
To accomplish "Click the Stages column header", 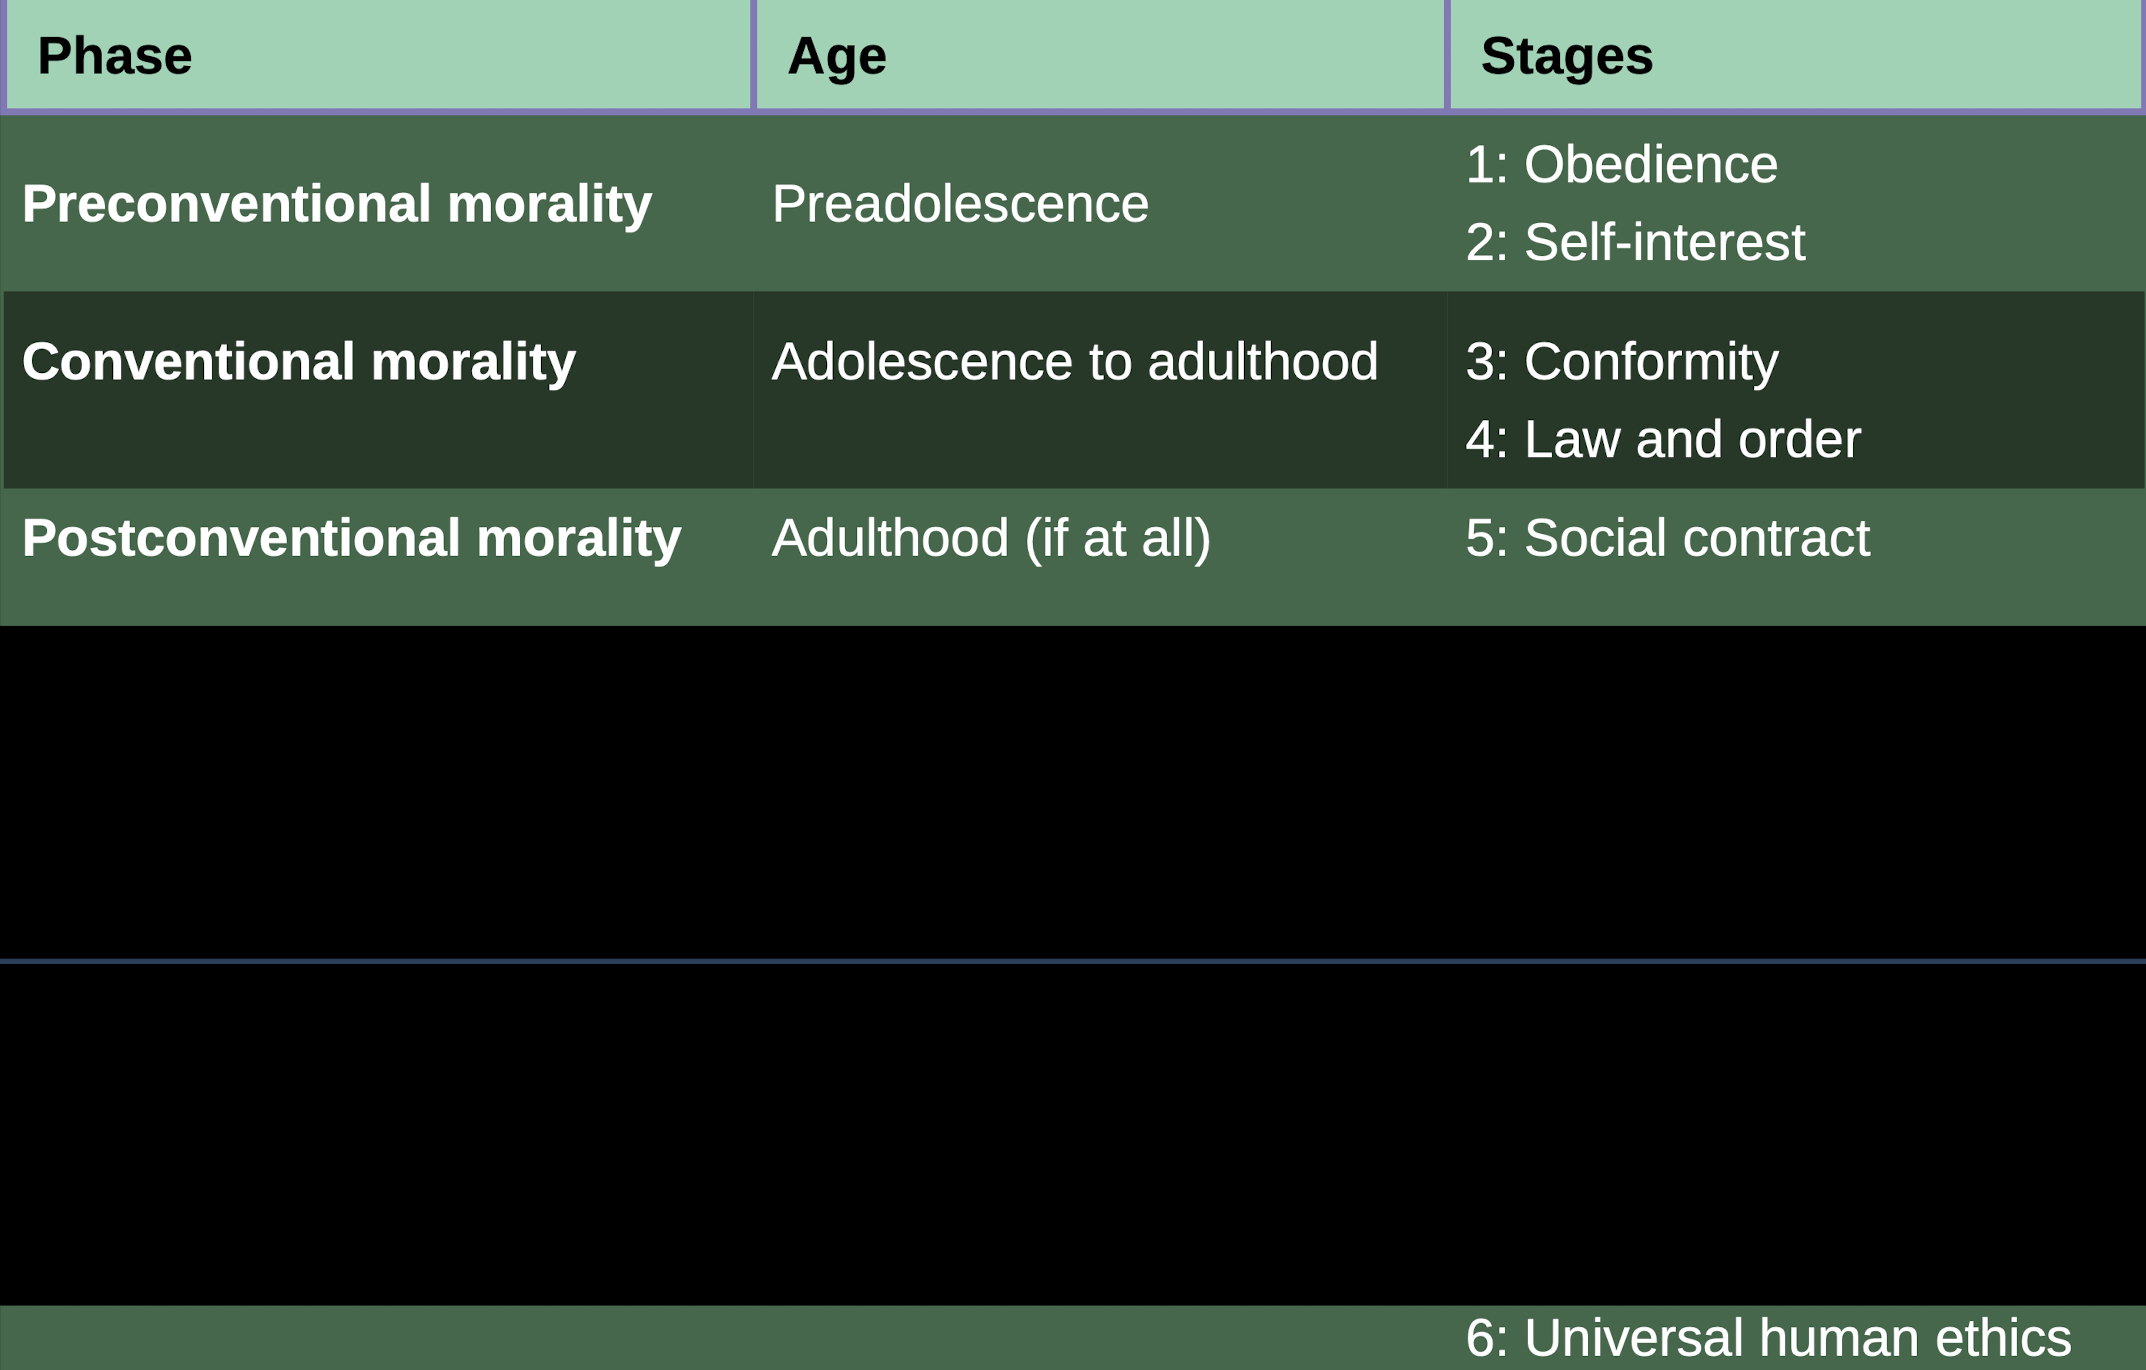I will point(1566,56).
